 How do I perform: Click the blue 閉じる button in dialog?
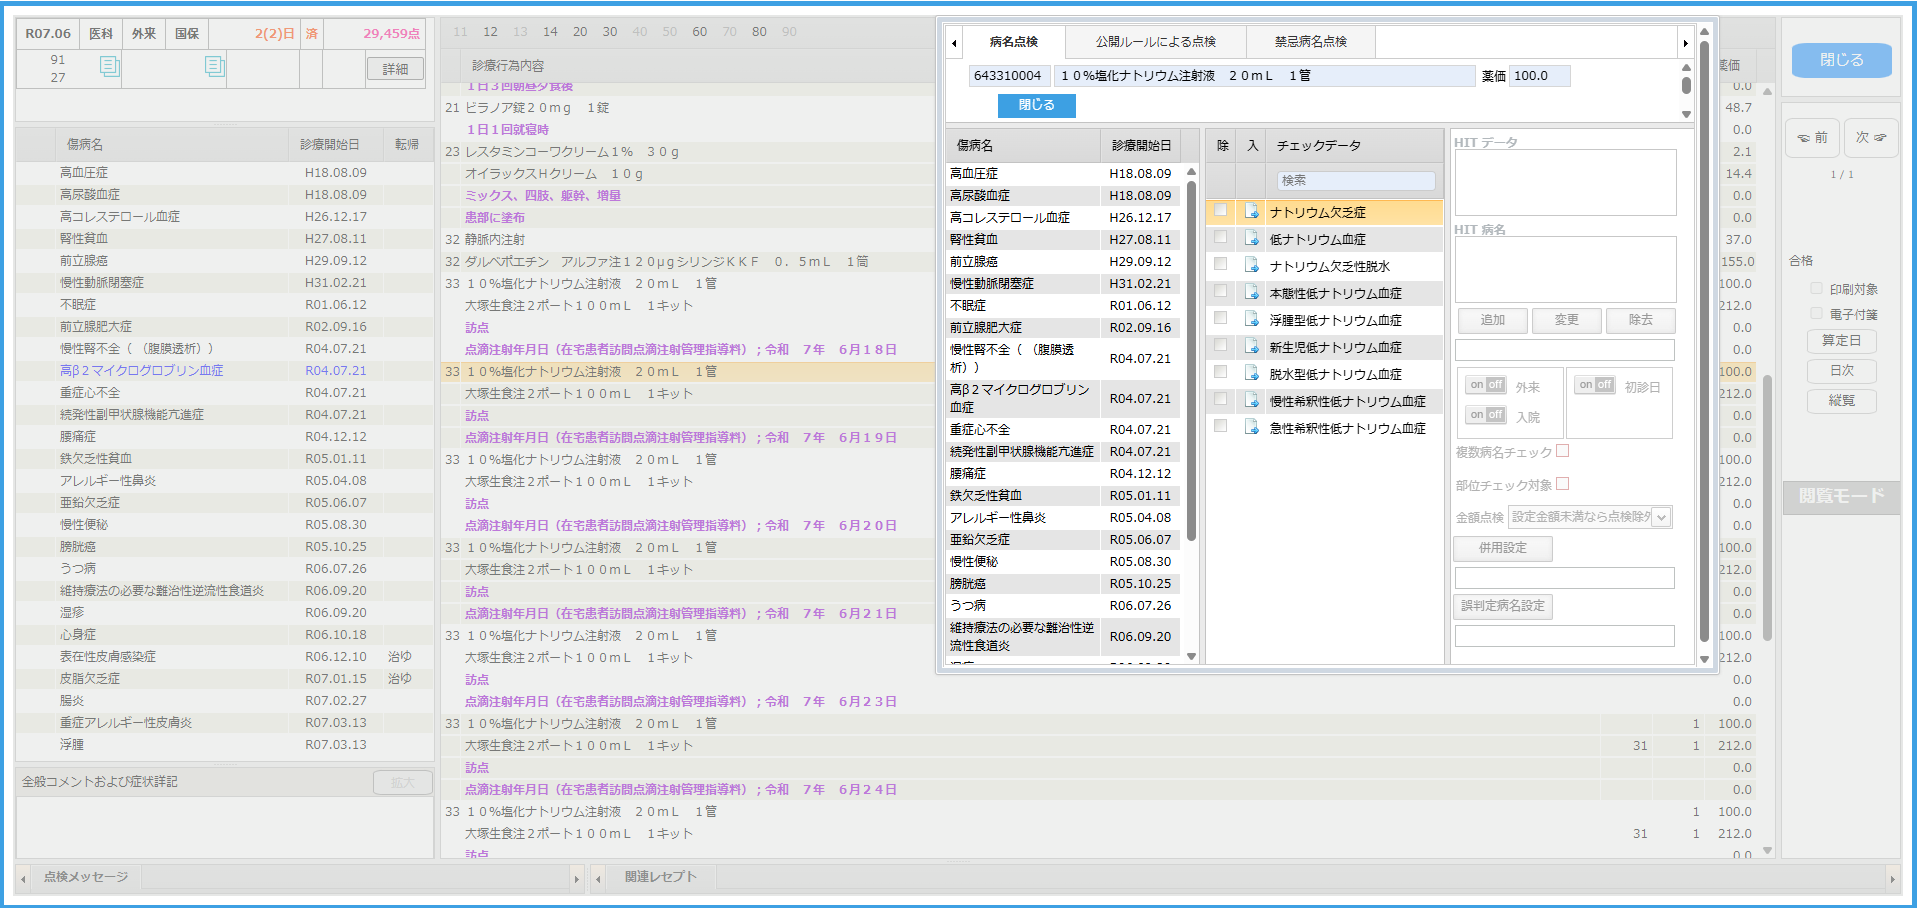click(1036, 105)
